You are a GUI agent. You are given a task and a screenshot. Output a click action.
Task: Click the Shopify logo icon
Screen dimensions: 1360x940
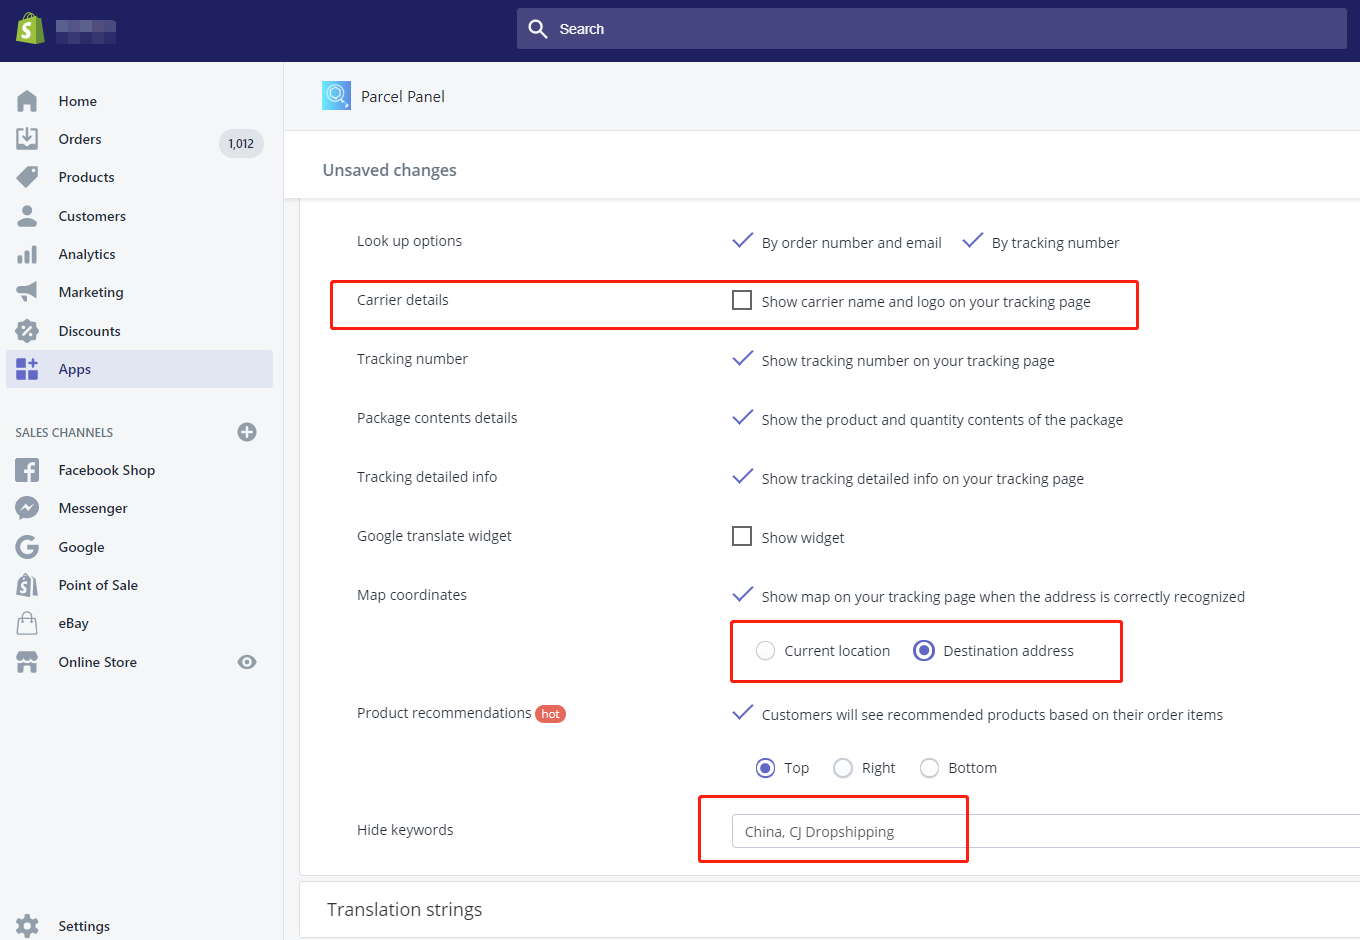(30, 29)
